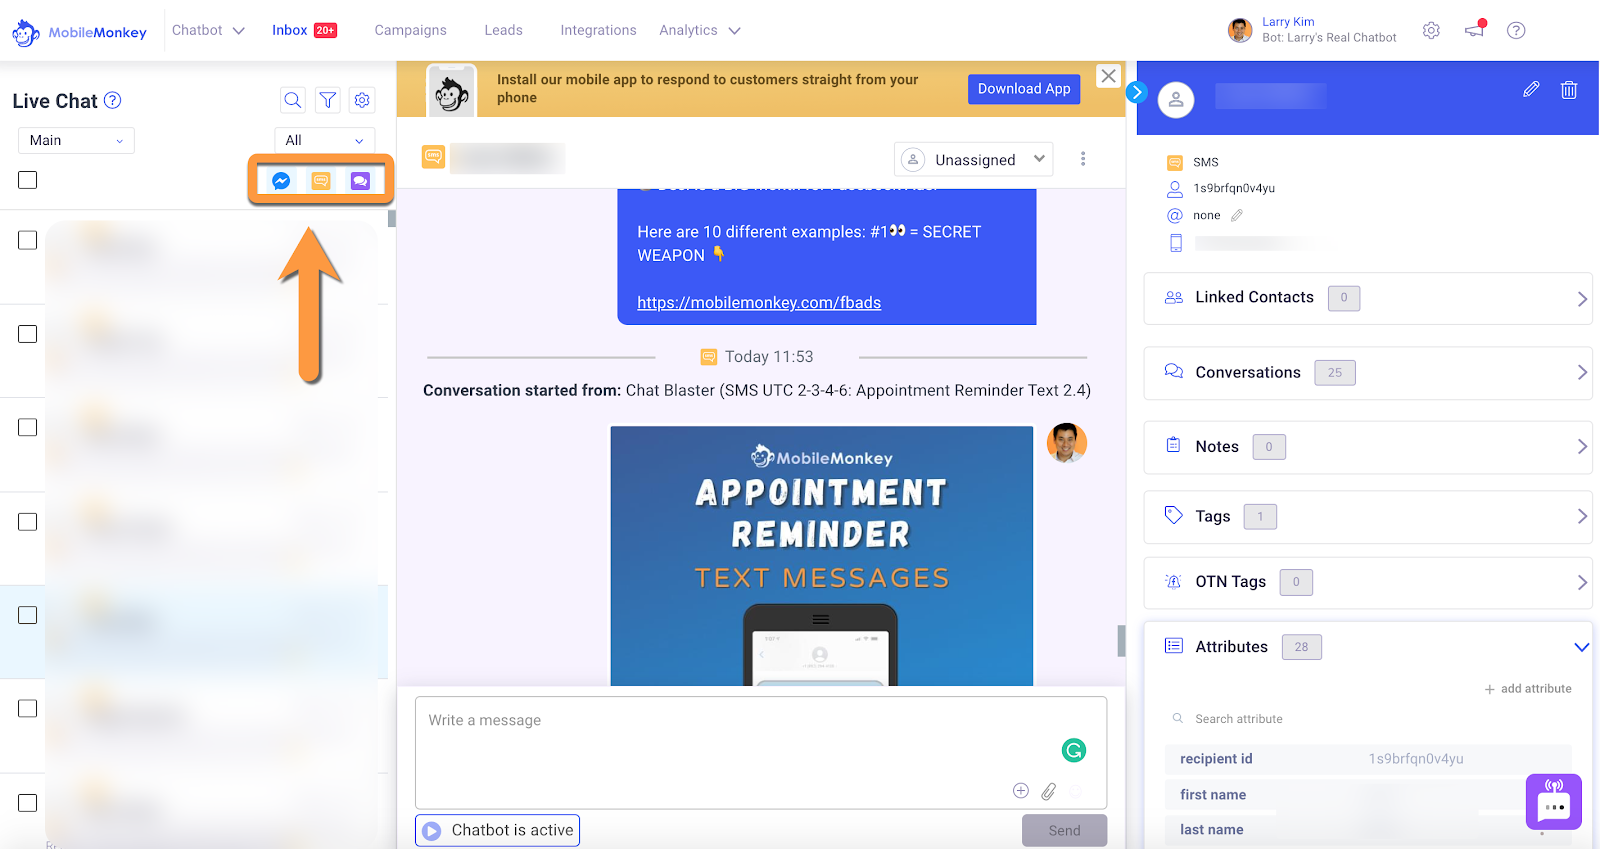
Task: Open the Analytics menu
Action: [700, 30]
